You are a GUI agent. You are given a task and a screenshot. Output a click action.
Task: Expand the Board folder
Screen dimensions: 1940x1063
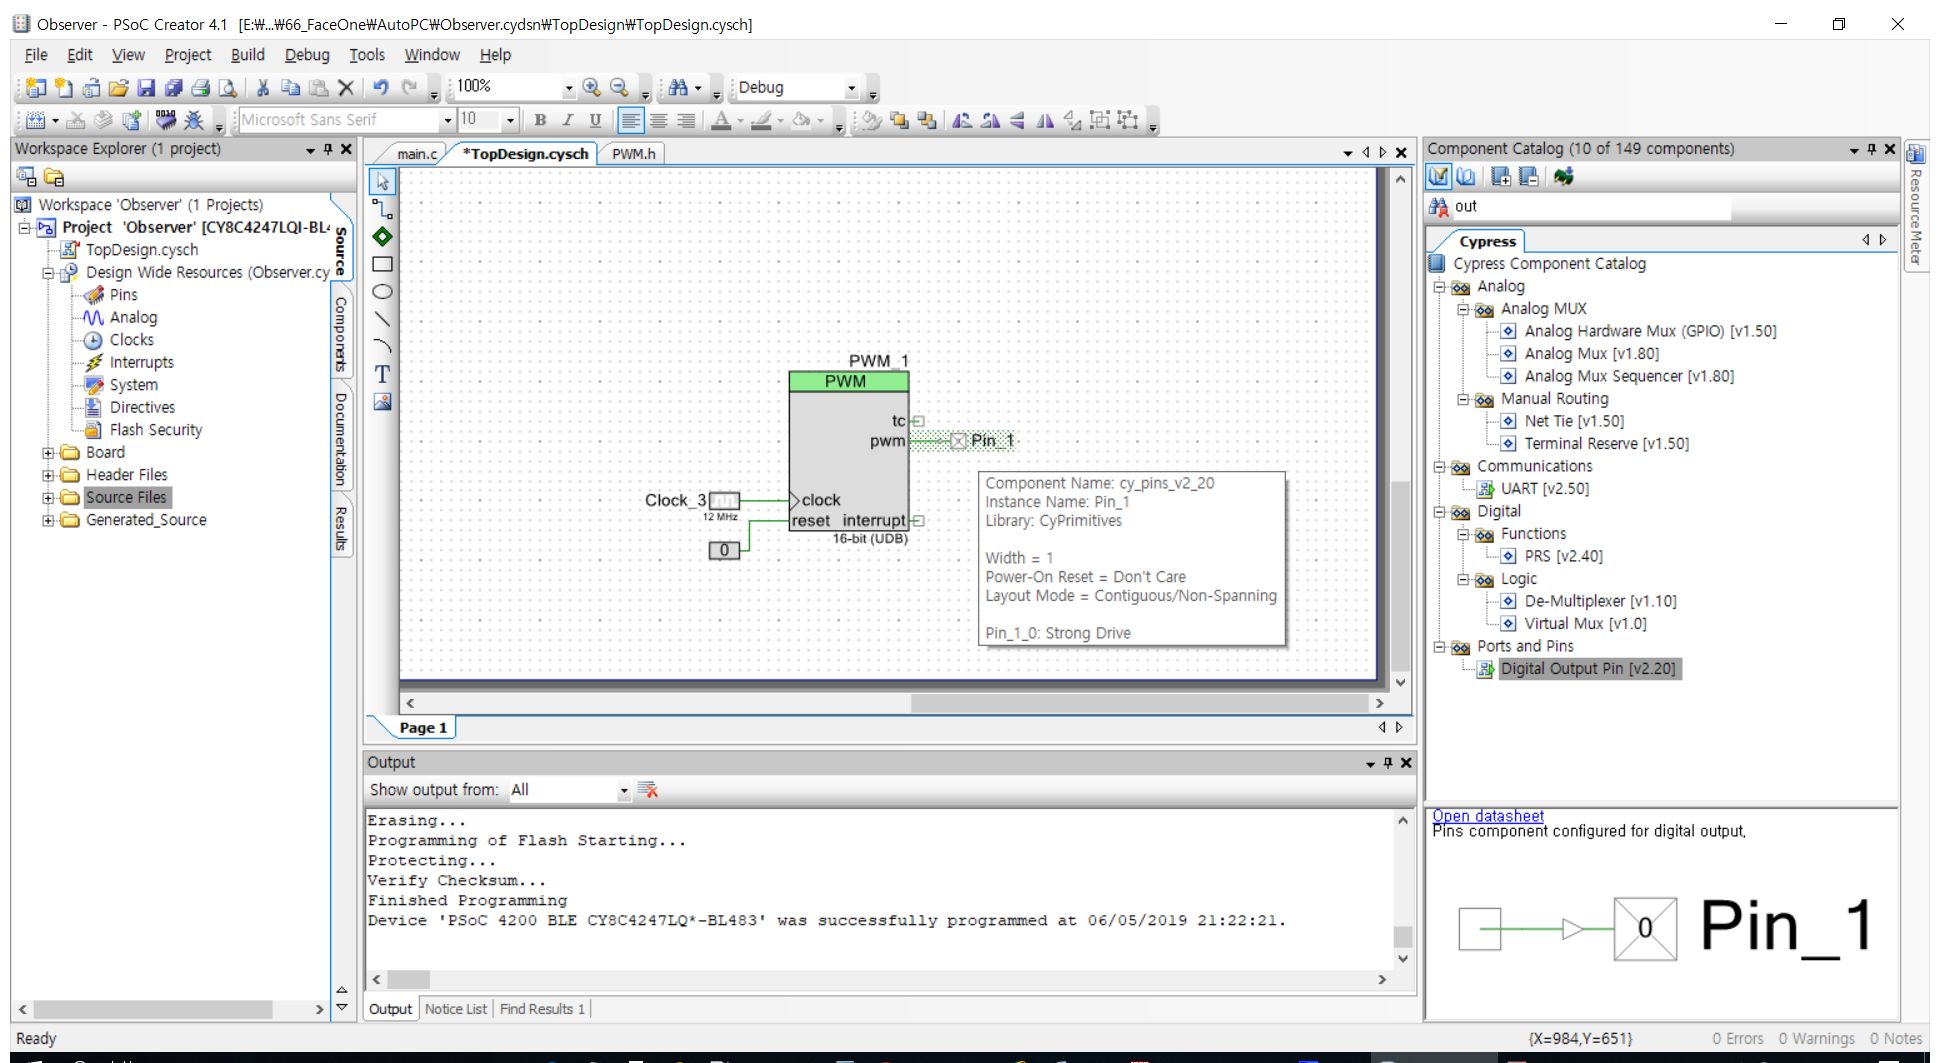click(48, 453)
